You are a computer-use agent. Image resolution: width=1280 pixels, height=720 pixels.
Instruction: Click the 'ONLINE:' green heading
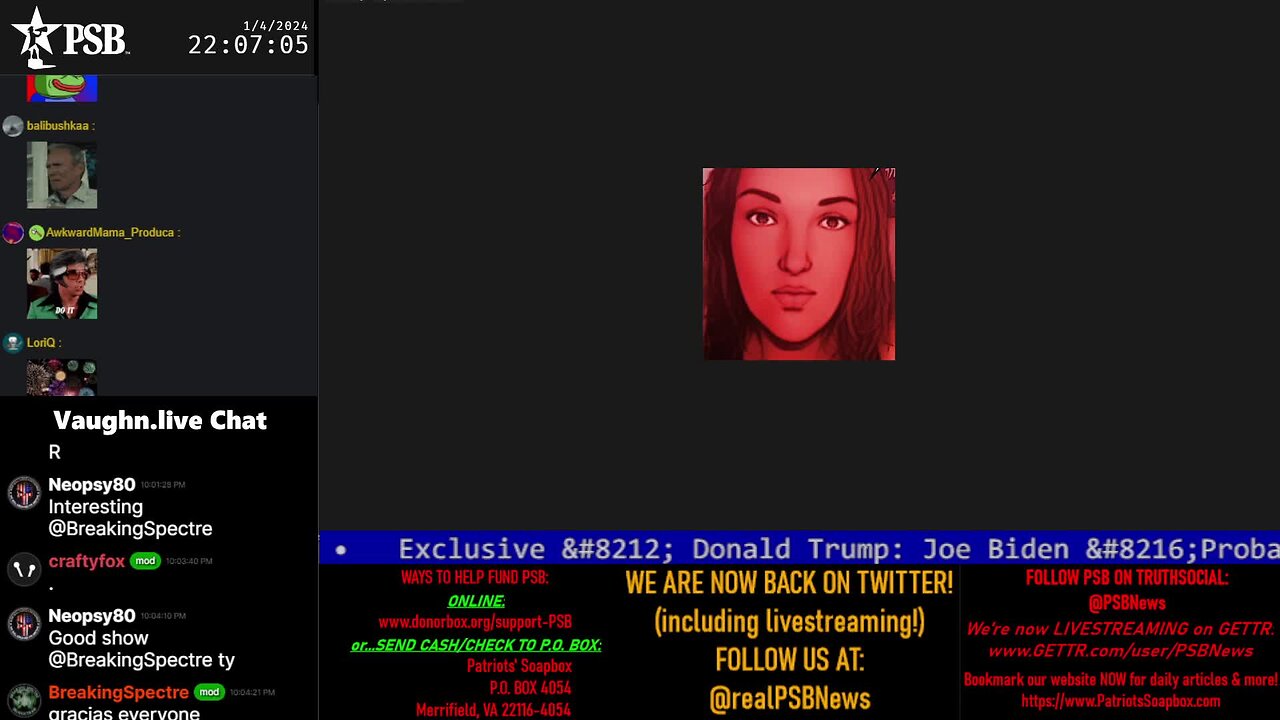476,601
